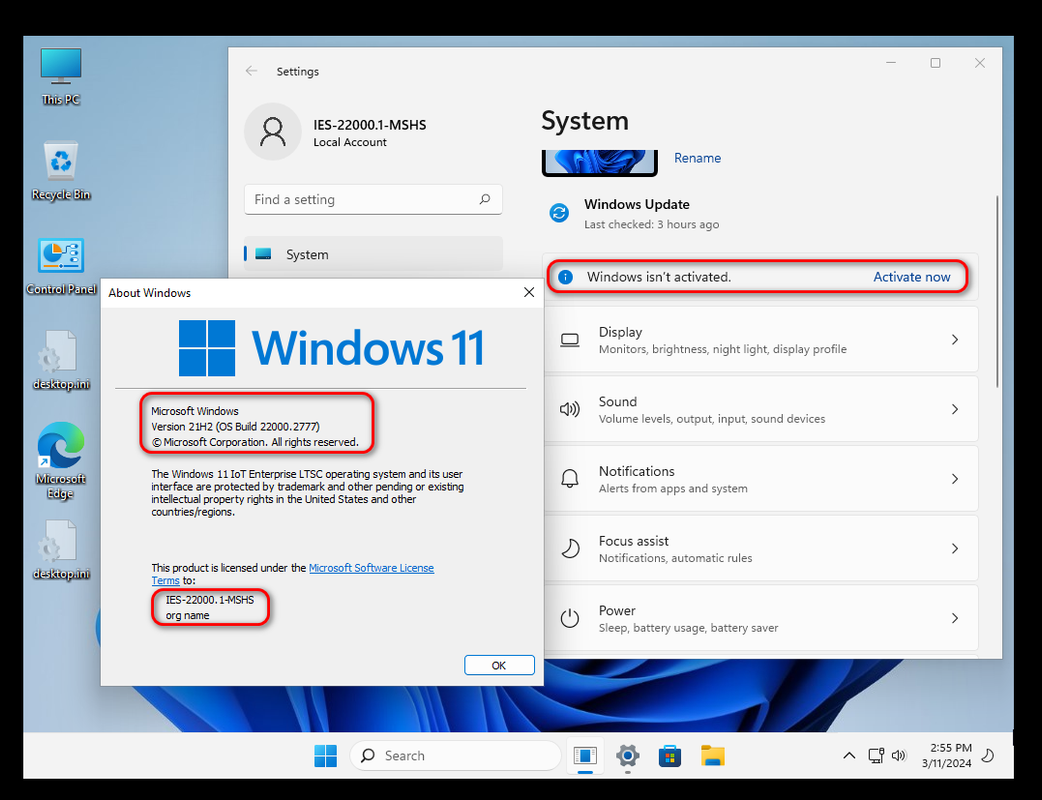Select System in Settings sidebar

[373, 254]
